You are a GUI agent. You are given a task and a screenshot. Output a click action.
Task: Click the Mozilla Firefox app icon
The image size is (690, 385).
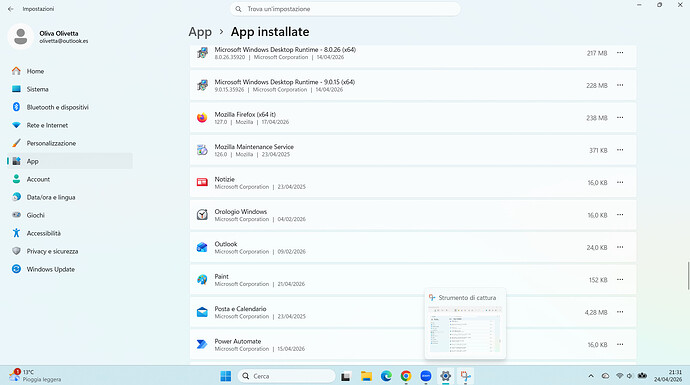202,117
